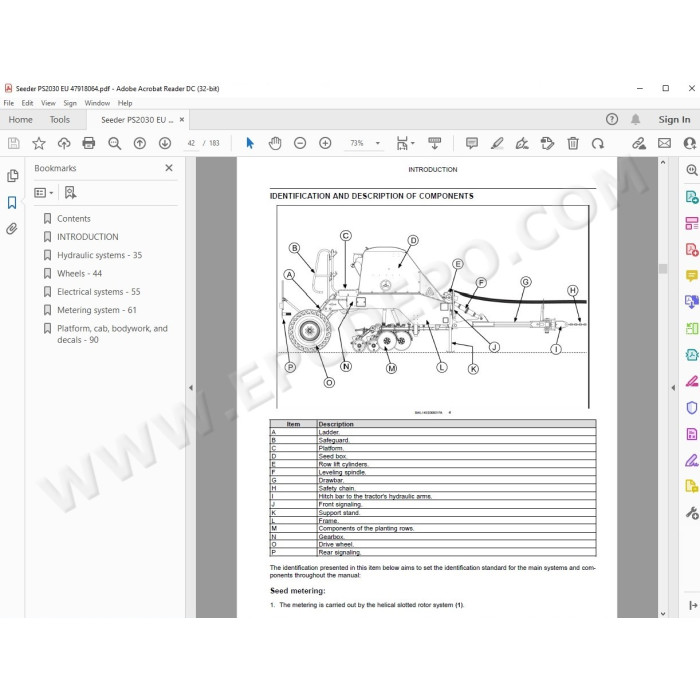Go to previous page arrow

pyautogui.click(x=140, y=143)
